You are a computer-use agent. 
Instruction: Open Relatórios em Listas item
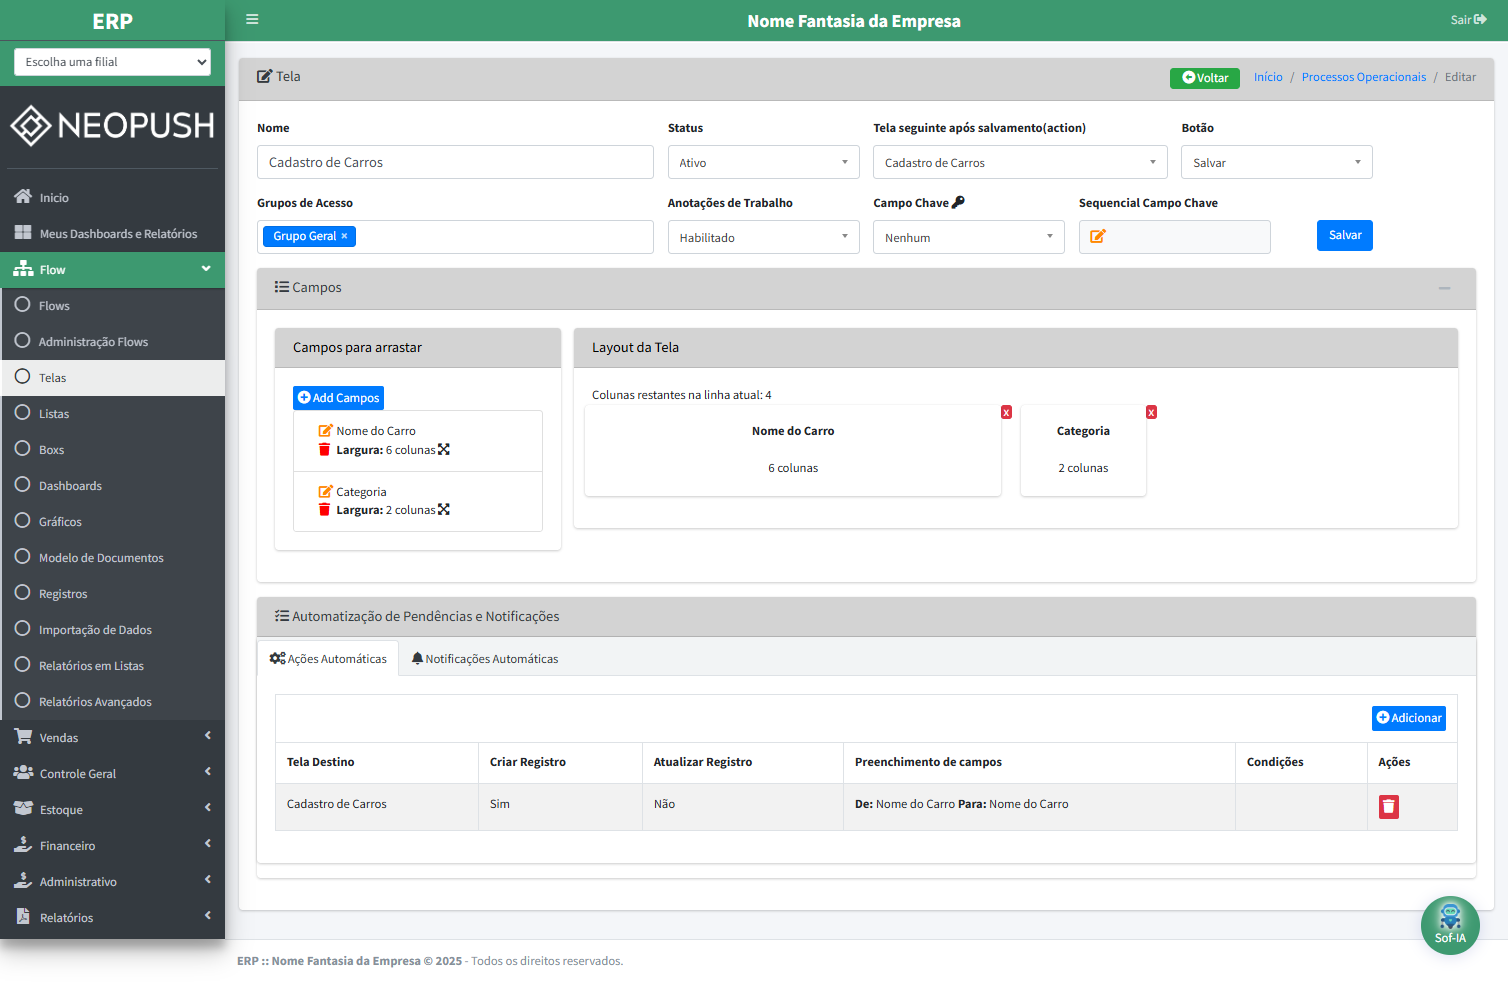pos(112,666)
